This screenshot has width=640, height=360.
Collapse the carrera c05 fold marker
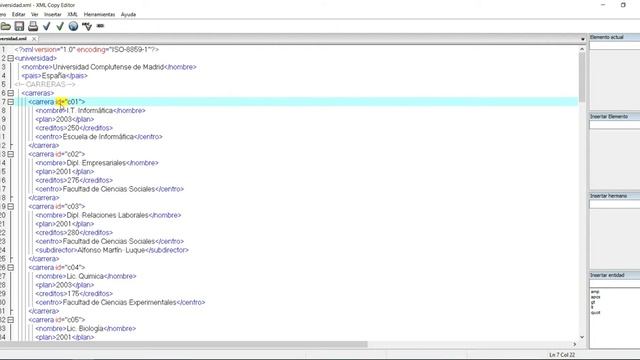(x=11, y=320)
